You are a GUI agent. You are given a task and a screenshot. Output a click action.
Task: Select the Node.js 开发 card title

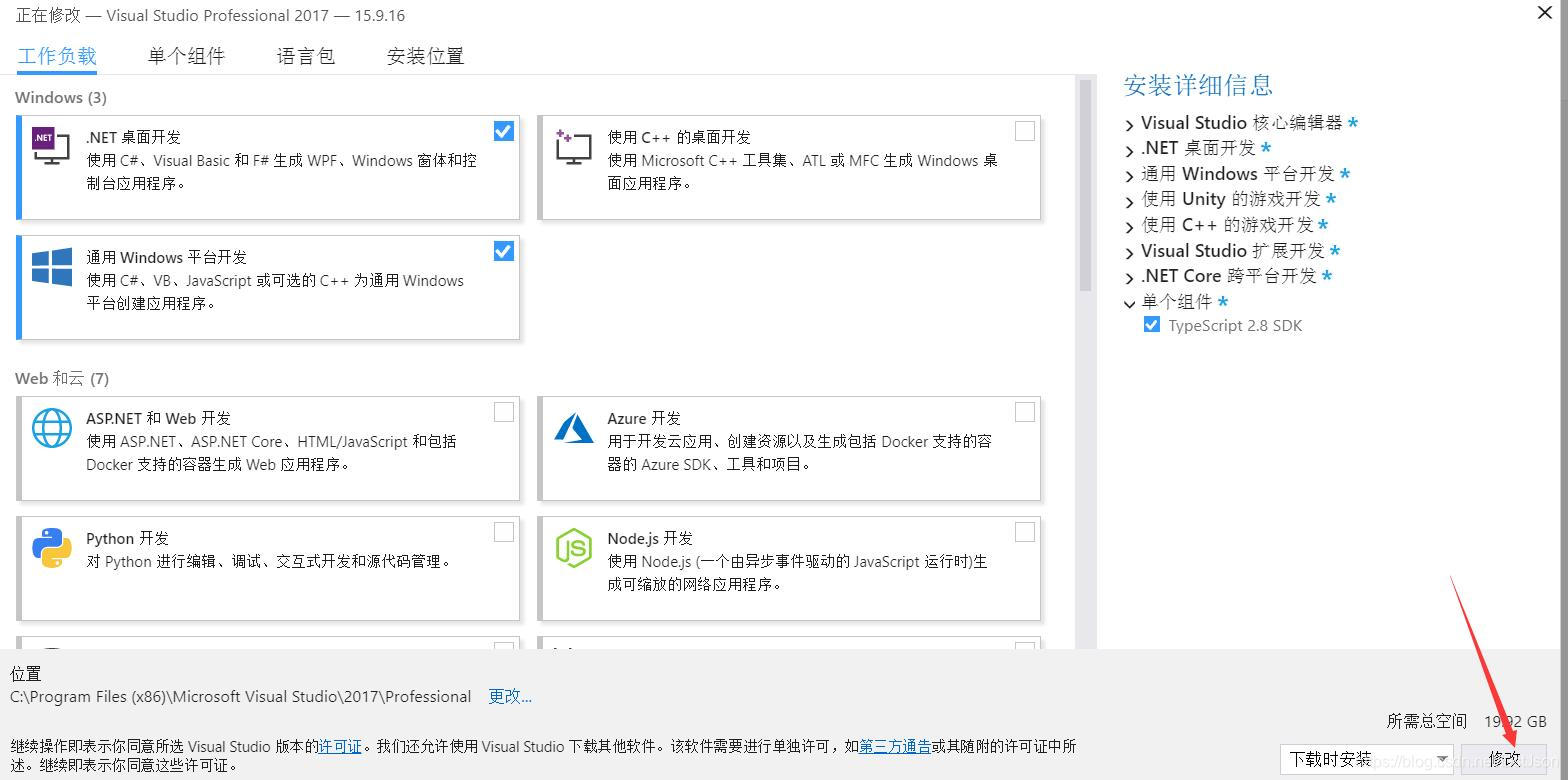click(650, 538)
